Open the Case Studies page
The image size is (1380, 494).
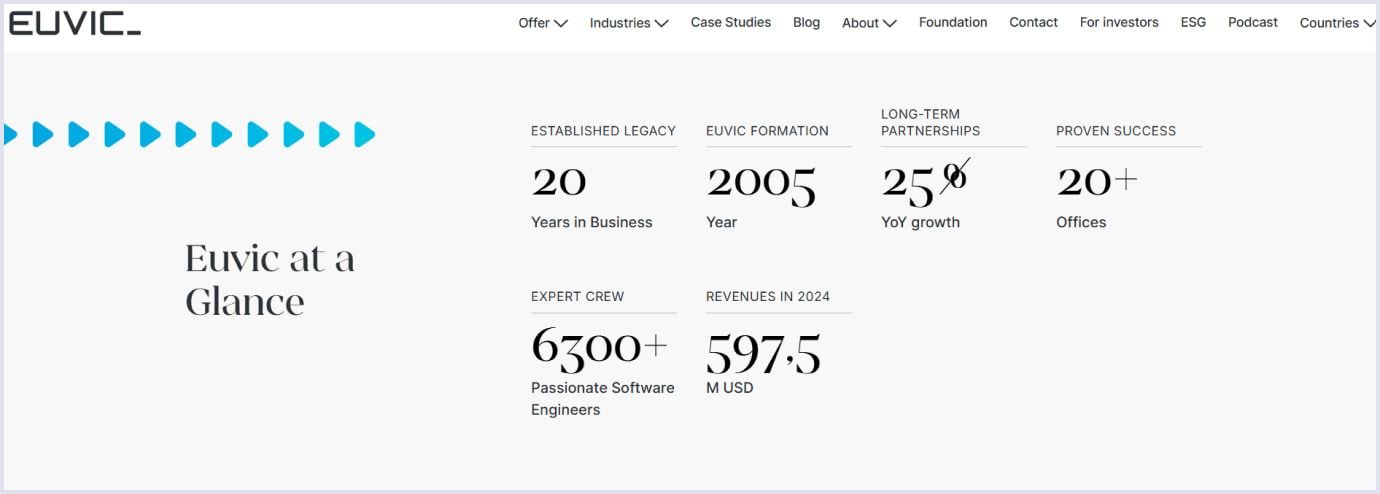click(x=731, y=22)
